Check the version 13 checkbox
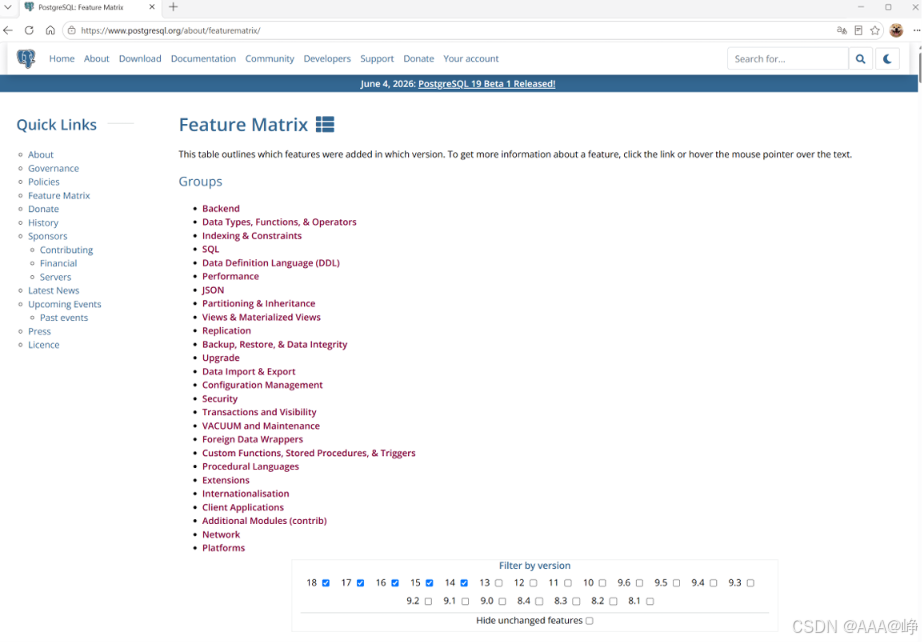The height and width of the screenshot is (642, 922). click(x=499, y=583)
